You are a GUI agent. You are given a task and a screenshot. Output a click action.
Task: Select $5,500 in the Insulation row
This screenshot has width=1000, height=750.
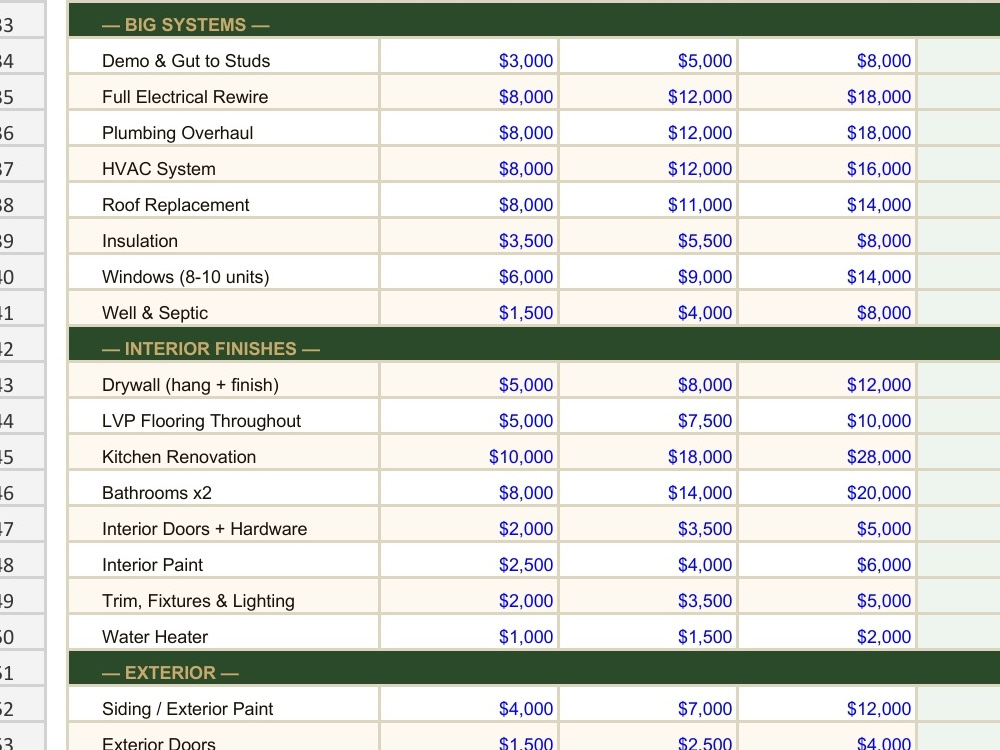(x=649, y=237)
